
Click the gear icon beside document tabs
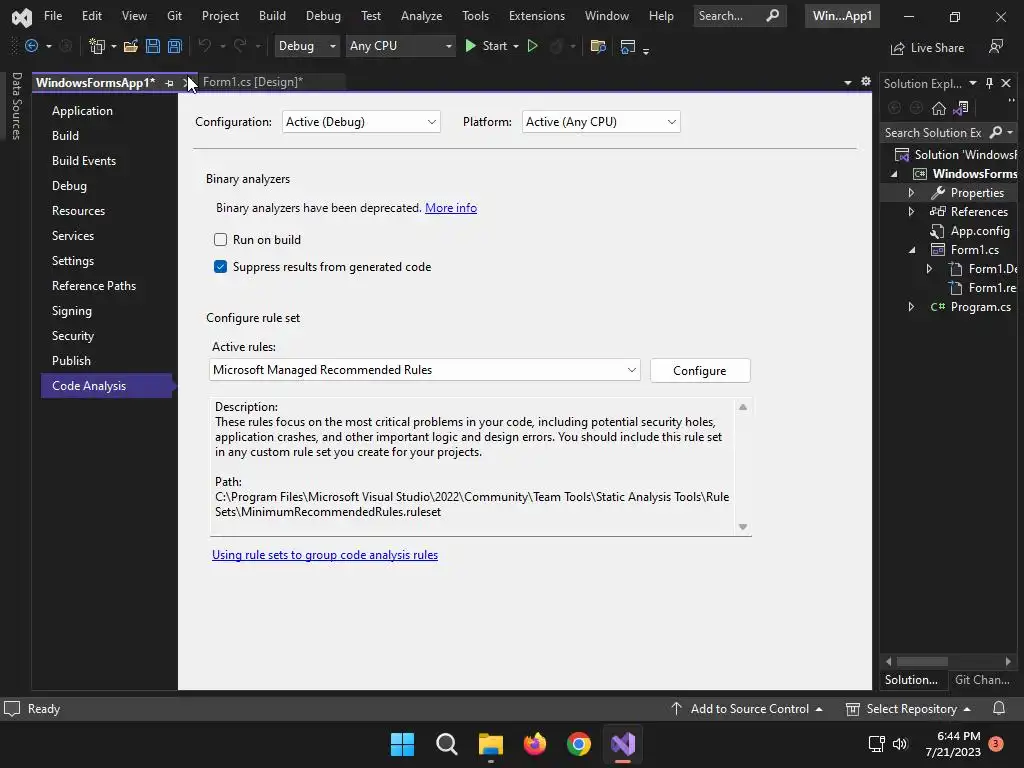pyautogui.click(x=866, y=81)
